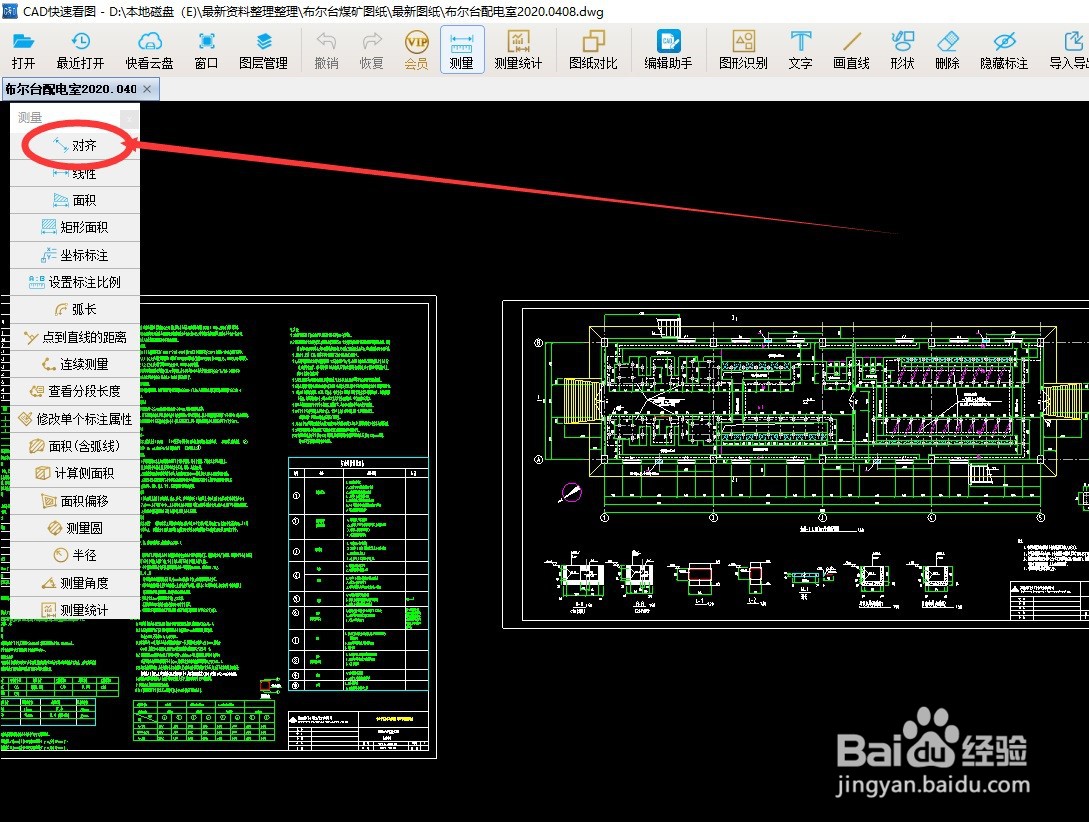The height and width of the screenshot is (822, 1089).
Task: Choose 矩形面积 rectangle area
Action: click(x=75, y=227)
